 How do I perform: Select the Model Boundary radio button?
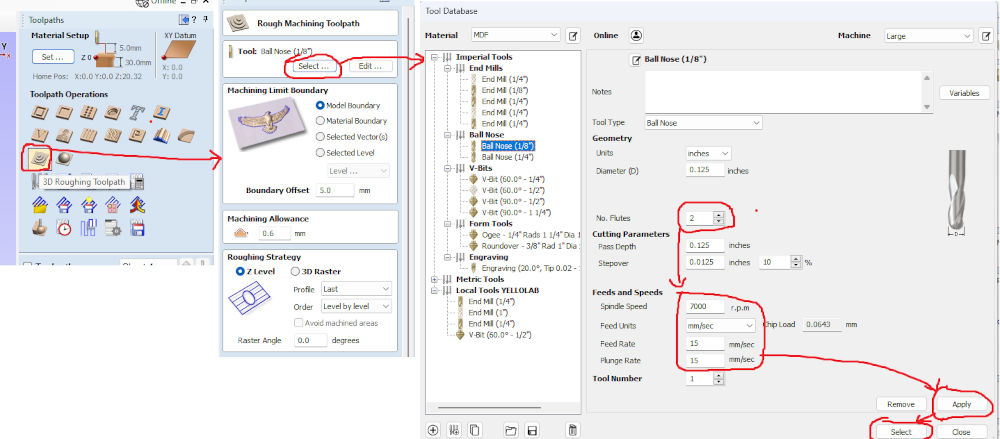tap(320, 105)
